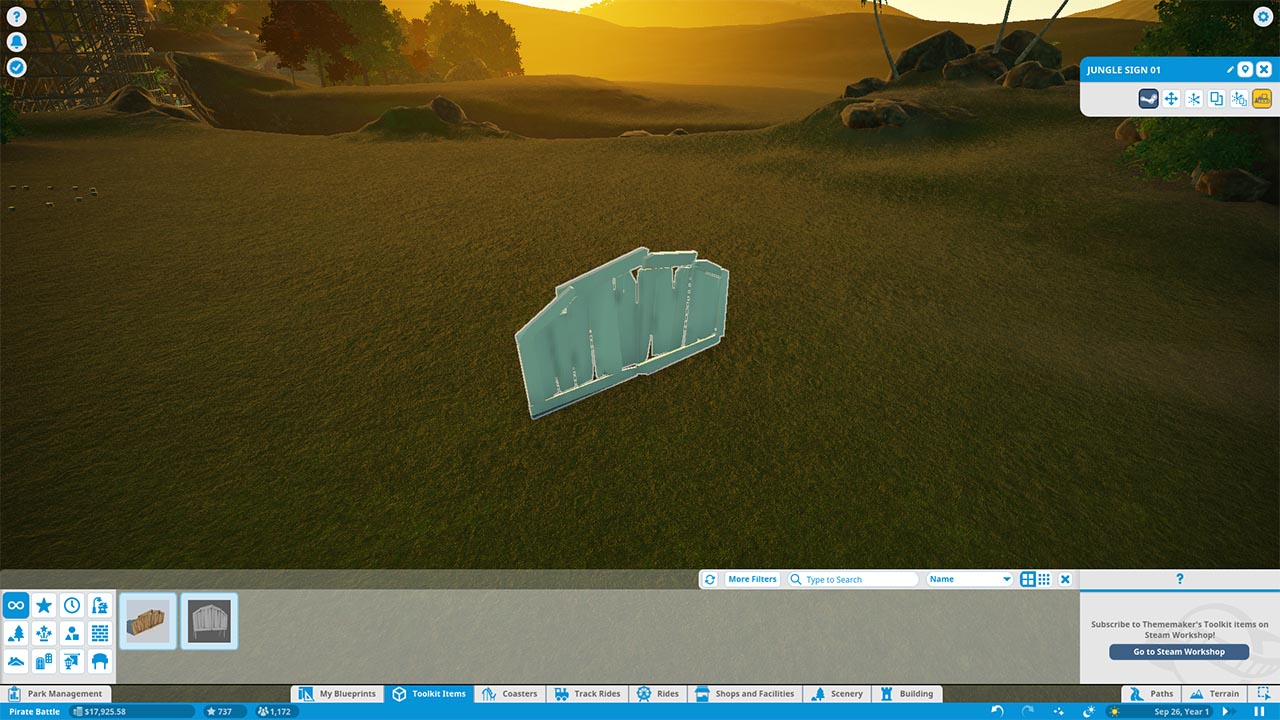Open the Coasters tab
Image resolution: width=1280 pixels, height=720 pixels.
click(x=510, y=693)
